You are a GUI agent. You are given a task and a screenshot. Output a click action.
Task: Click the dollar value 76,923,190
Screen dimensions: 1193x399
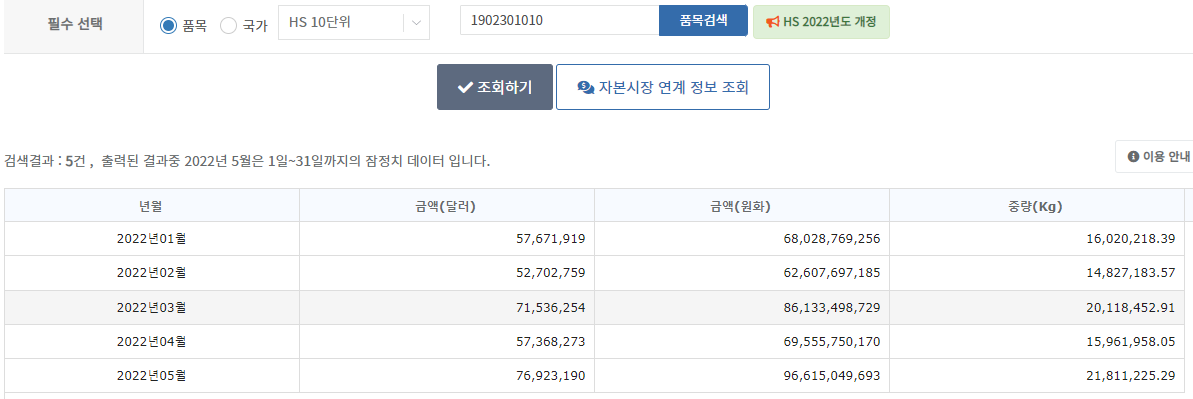550,376
